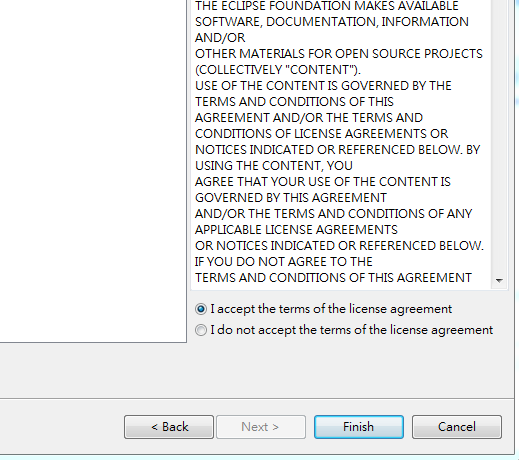
Task: Click the text 'OTHER MATERIALS FOR OPEN SOURCE PROJECTS'
Action: point(339,54)
